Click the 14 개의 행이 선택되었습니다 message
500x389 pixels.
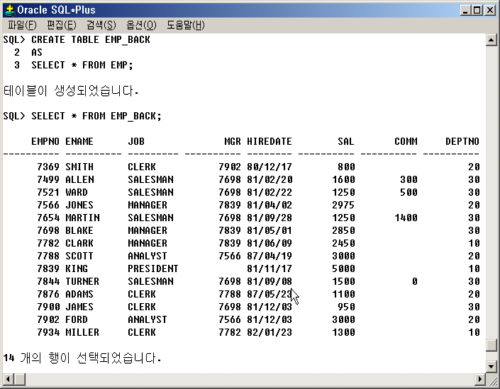coord(82,358)
